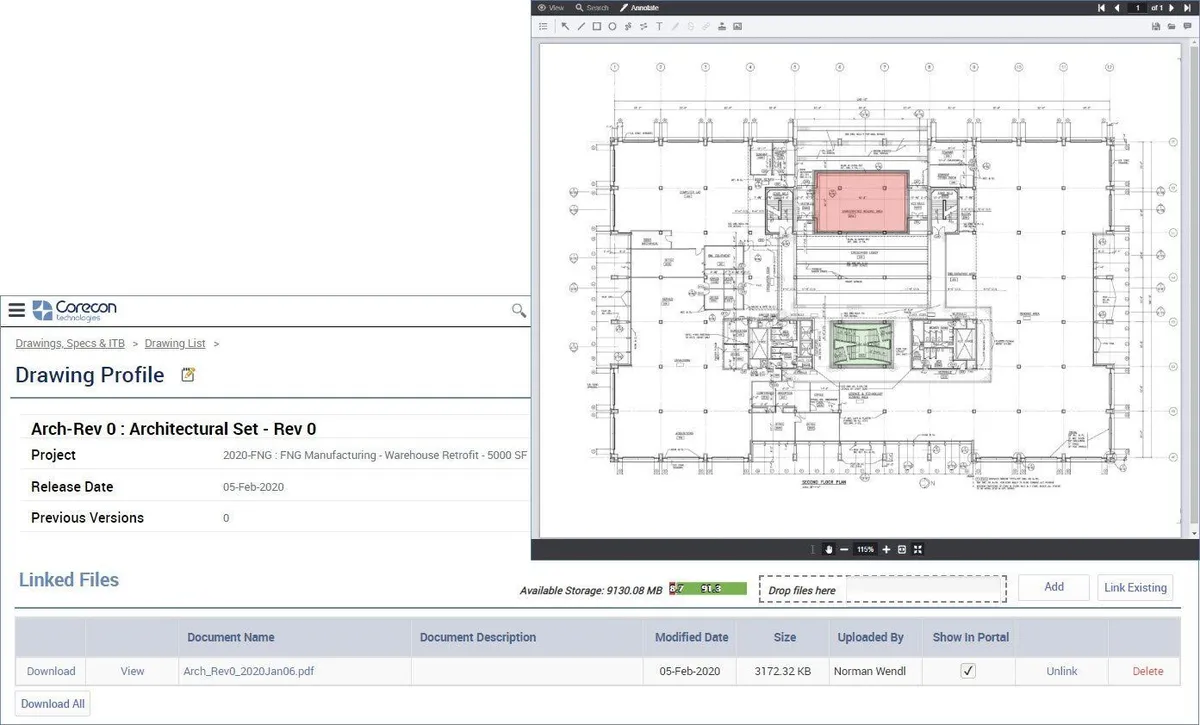Click the Add button
The image size is (1200, 725).
1054,587
